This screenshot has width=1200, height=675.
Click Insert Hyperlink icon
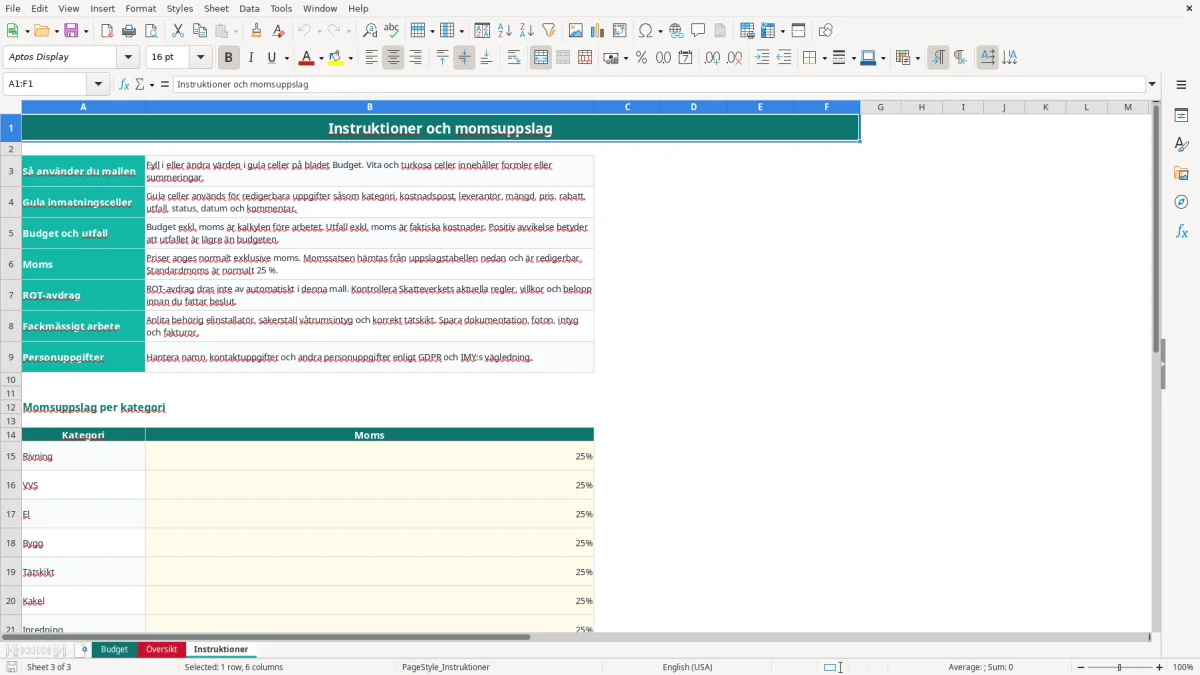pyautogui.click(x=676, y=31)
